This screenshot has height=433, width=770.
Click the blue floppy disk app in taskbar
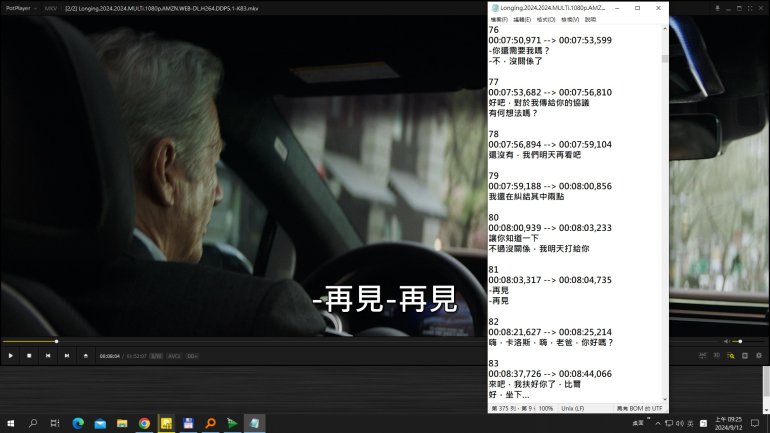(x=188, y=423)
